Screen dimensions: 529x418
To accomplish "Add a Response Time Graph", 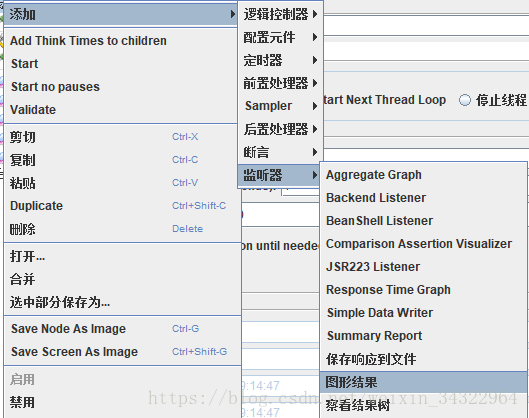I will tap(423, 289).
